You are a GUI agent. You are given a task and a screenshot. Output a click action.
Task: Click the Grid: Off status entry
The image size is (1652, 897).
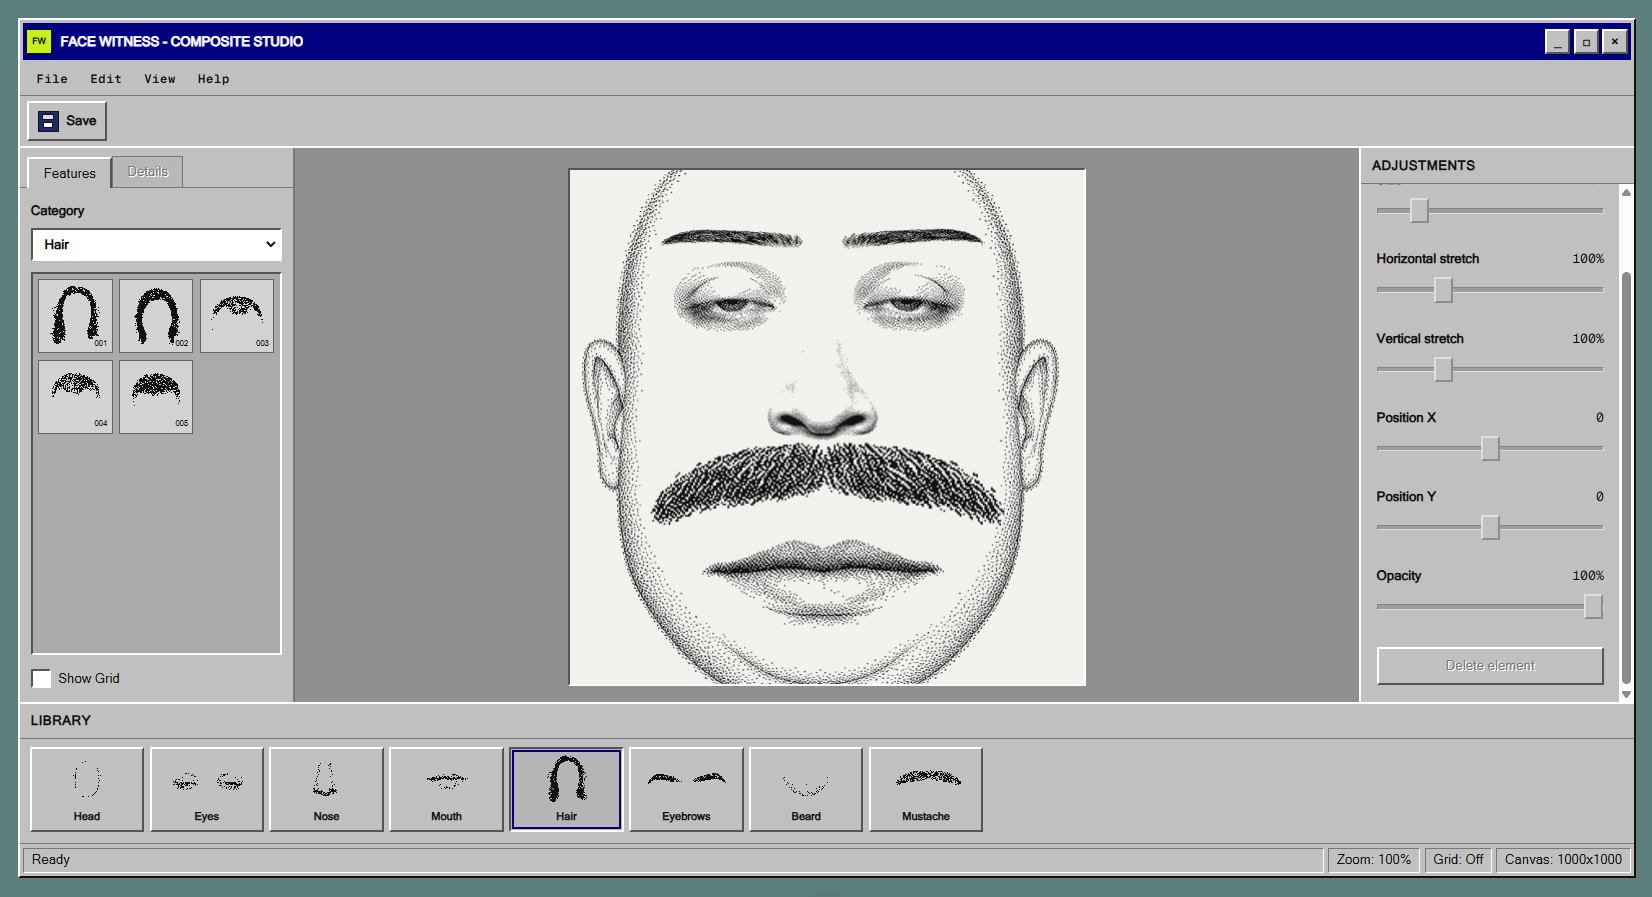tap(1458, 860)
